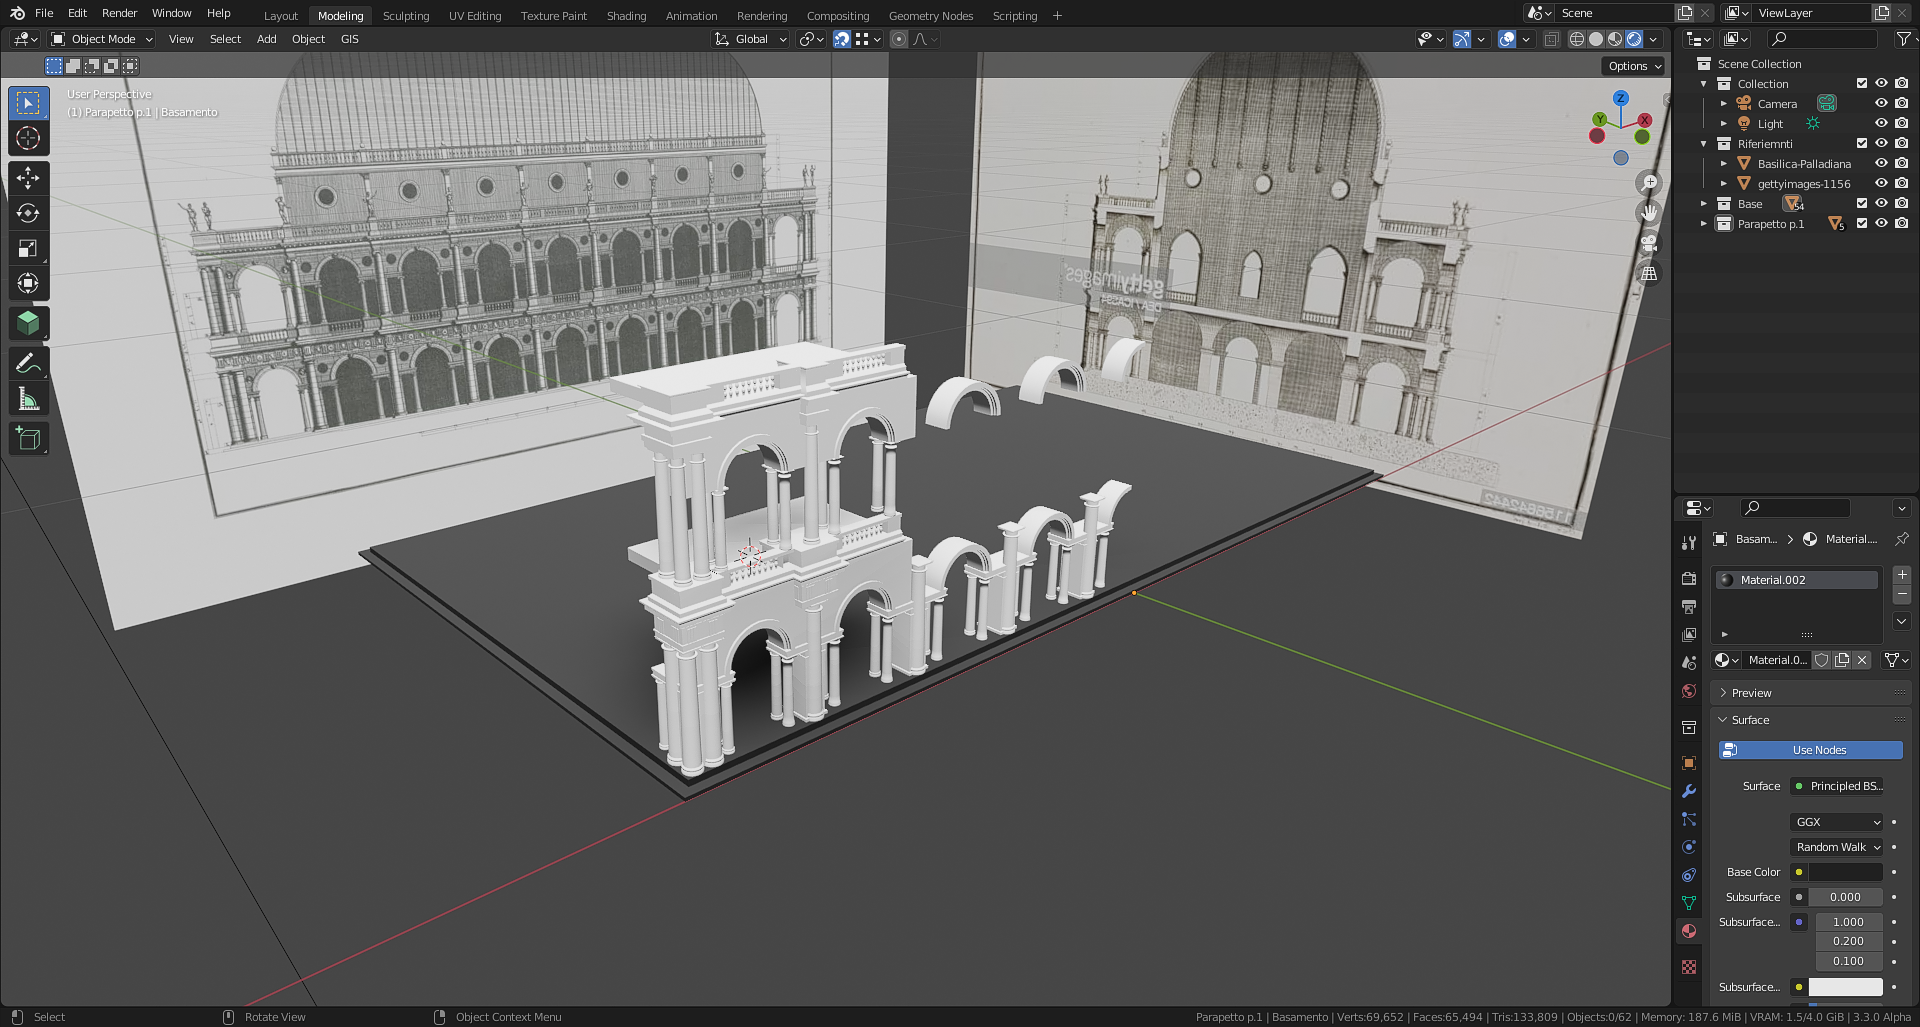This screenshot has width=1920, height=1027.
Task: Collapse the Surface panel
Action: tap(1750, 720)
